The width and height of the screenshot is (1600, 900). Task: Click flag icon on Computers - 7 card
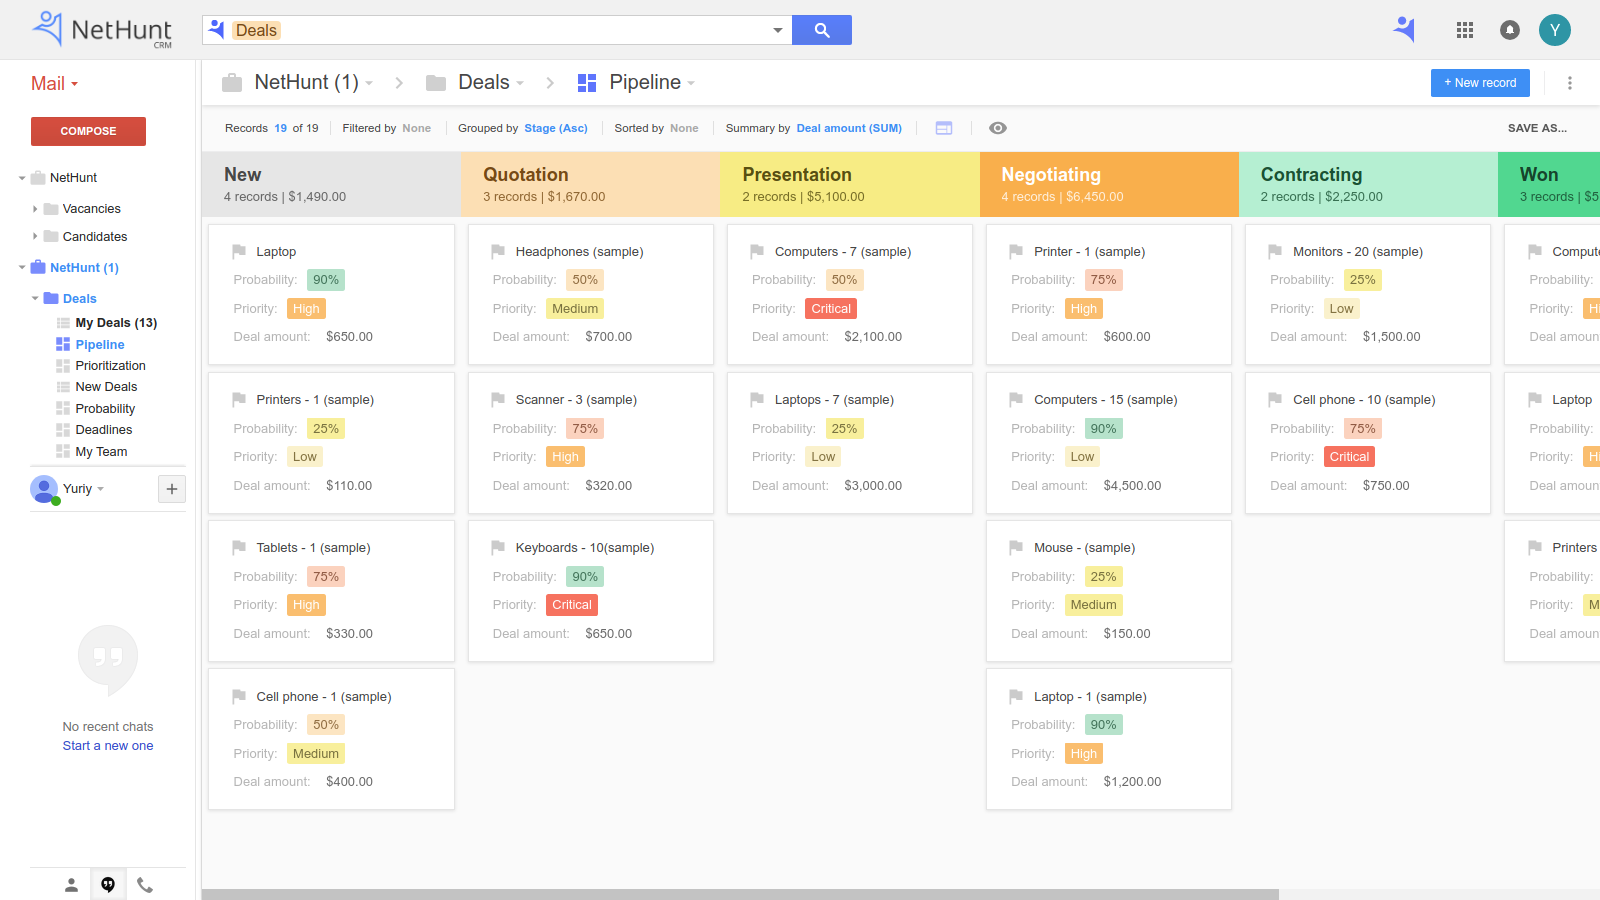coord(757,251)
